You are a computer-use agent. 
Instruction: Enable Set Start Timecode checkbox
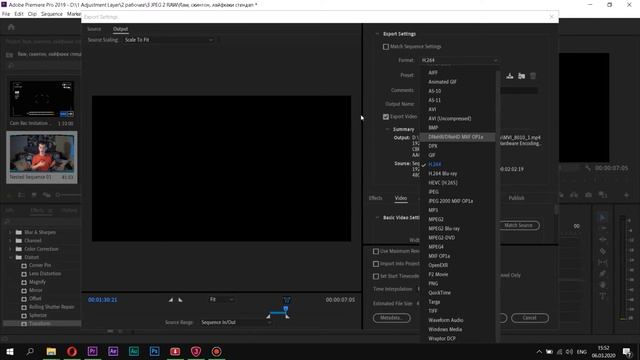376,276
